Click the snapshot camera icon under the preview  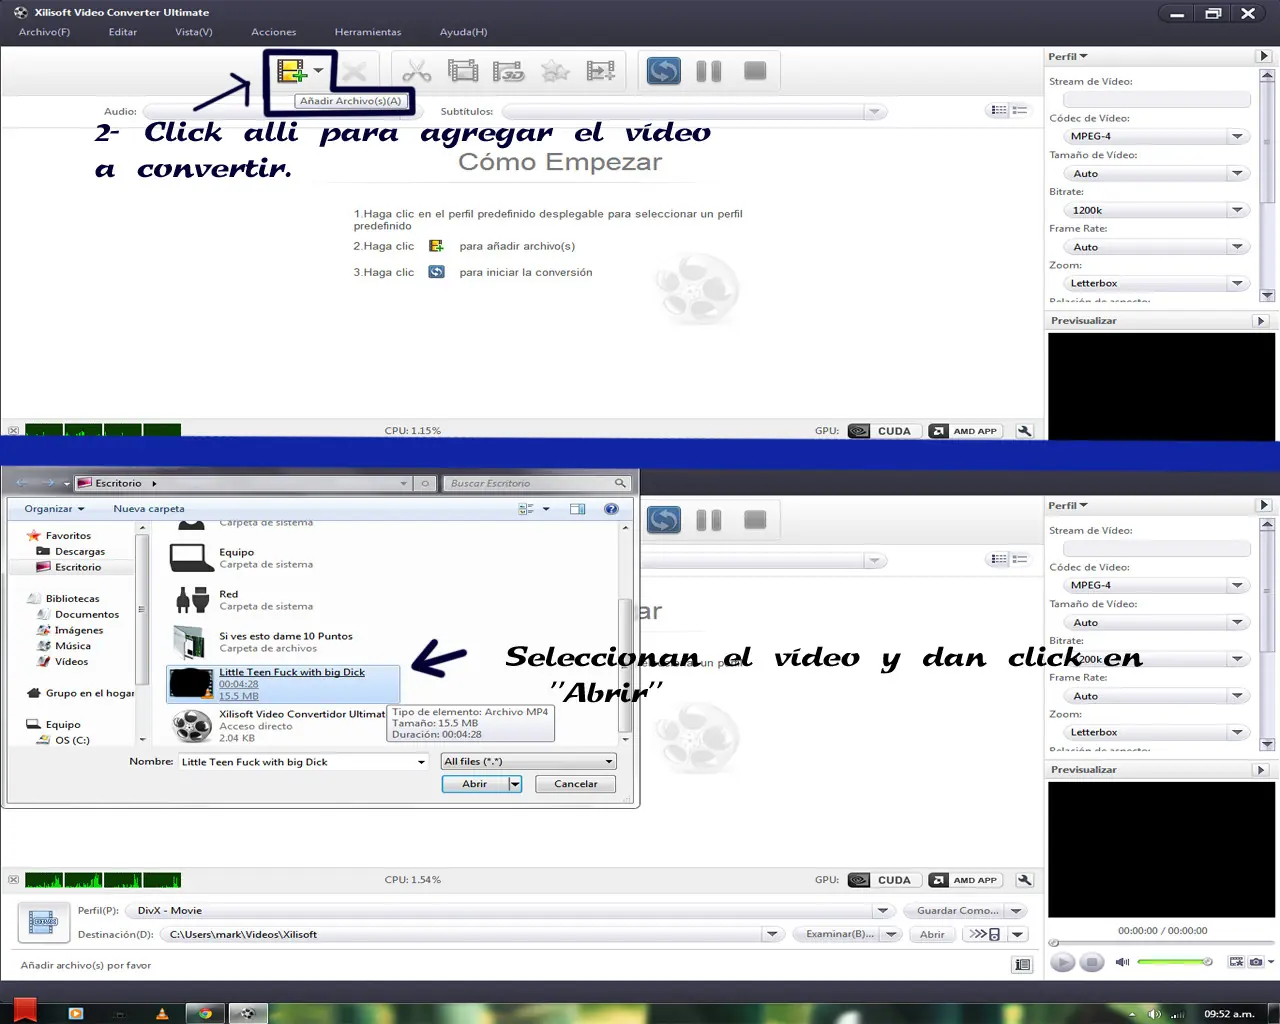[x=1255, y=961]
